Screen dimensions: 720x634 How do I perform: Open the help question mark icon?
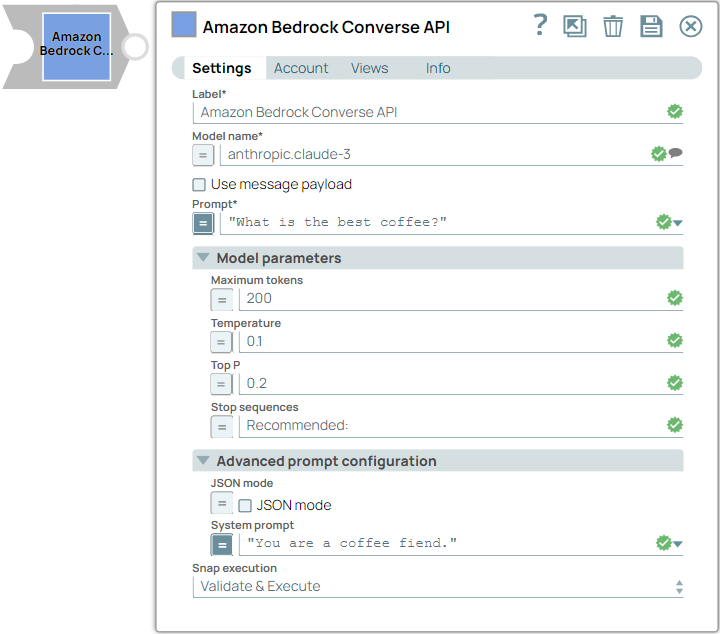(540, 25)
